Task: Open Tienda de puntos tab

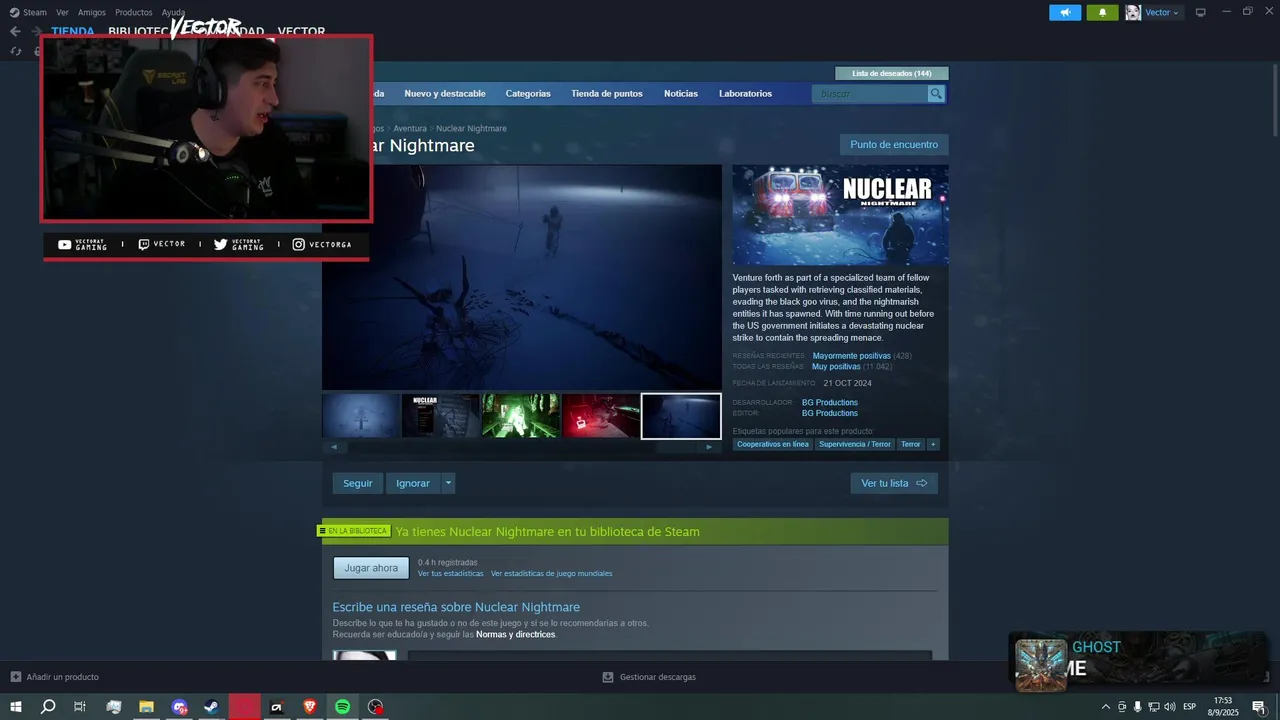Action: [x=607, y=93]
